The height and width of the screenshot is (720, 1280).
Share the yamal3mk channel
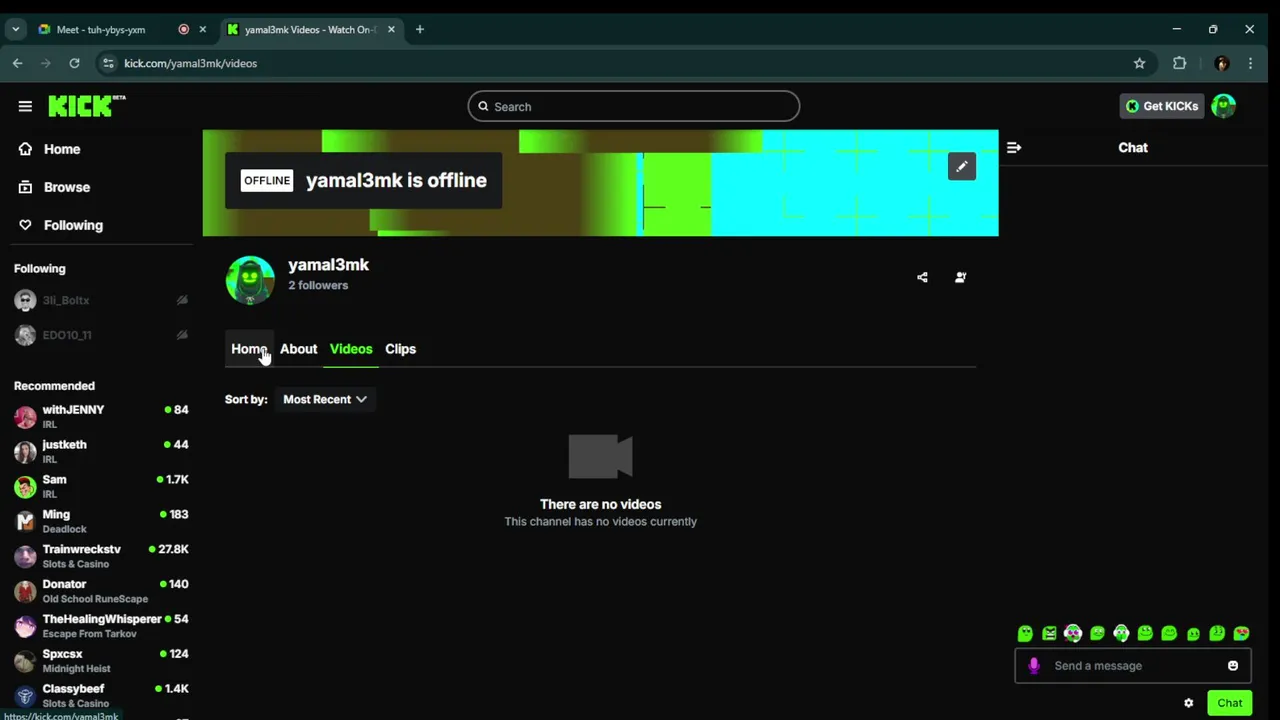coord(922,277)
